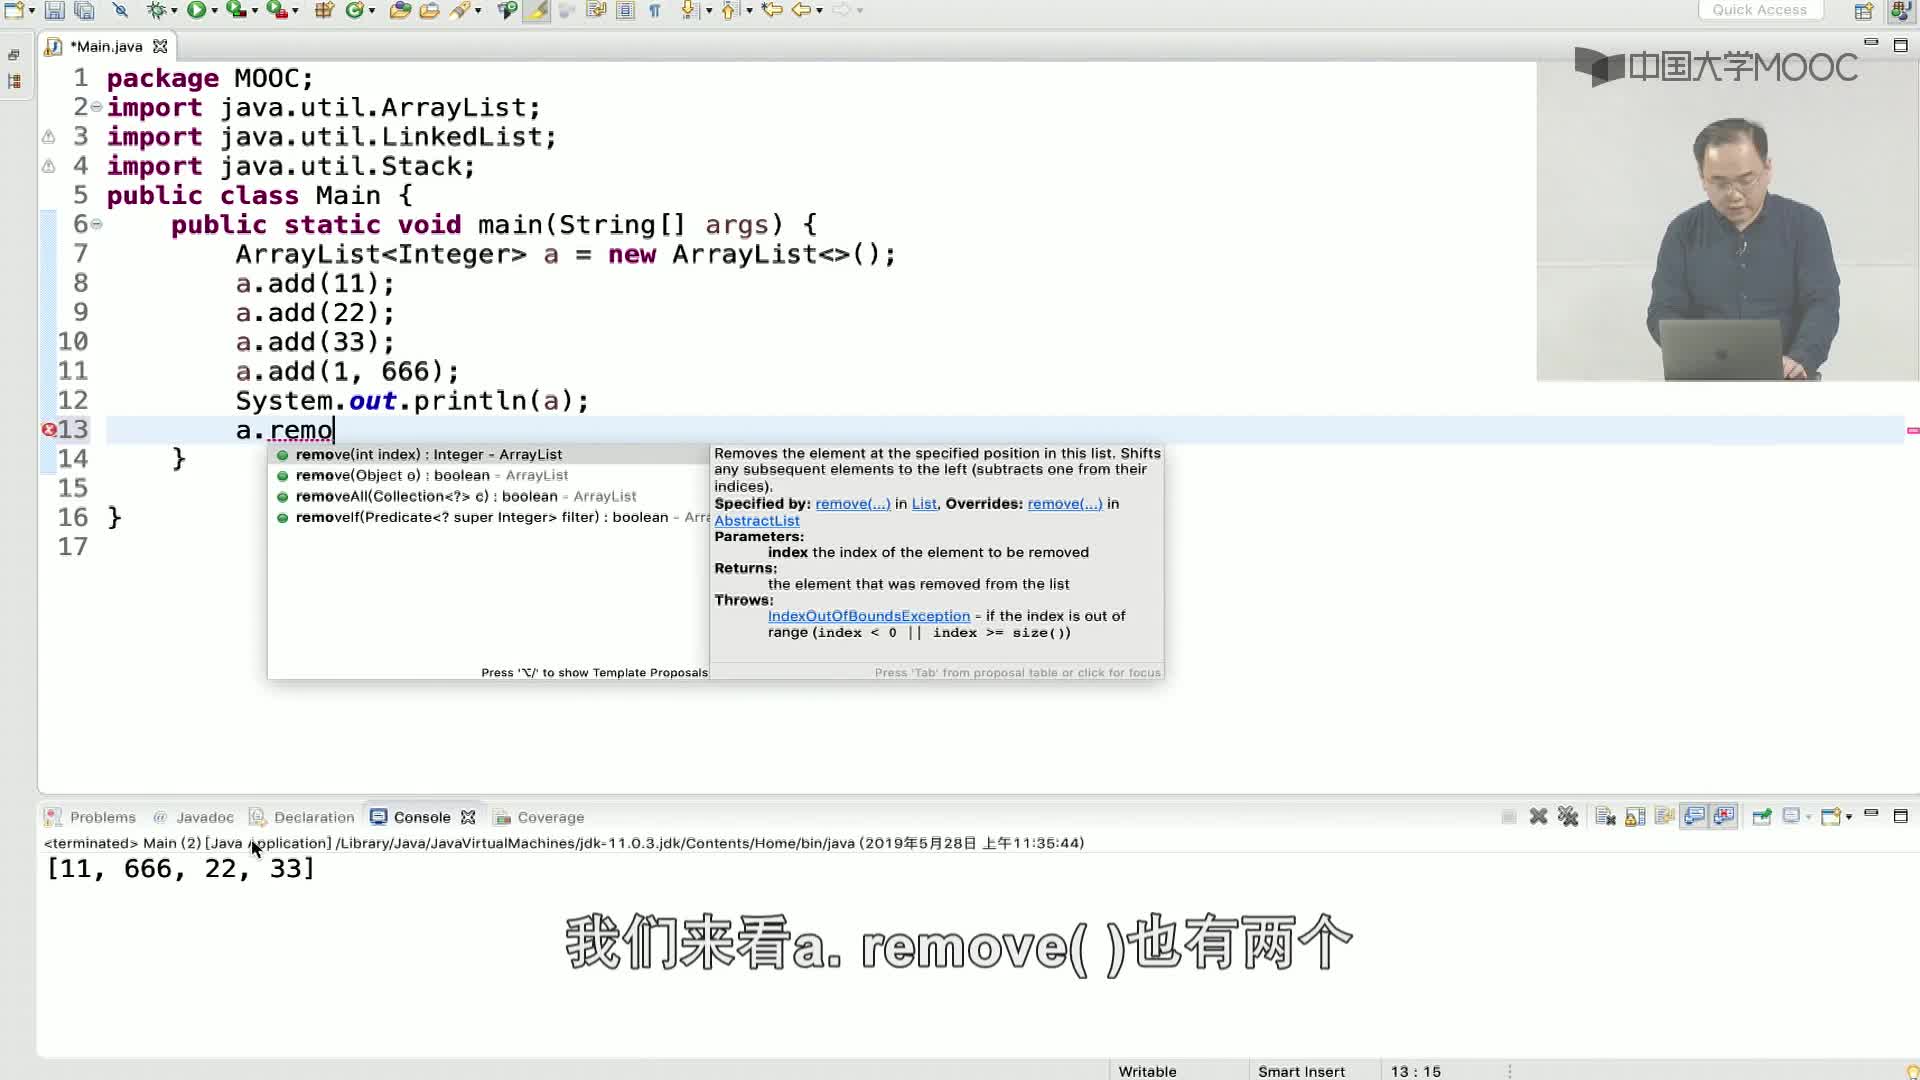1920x1080 pixels.
Task: Toggle Mark Occurrences highlighter icon
Action: pos(537,10)
